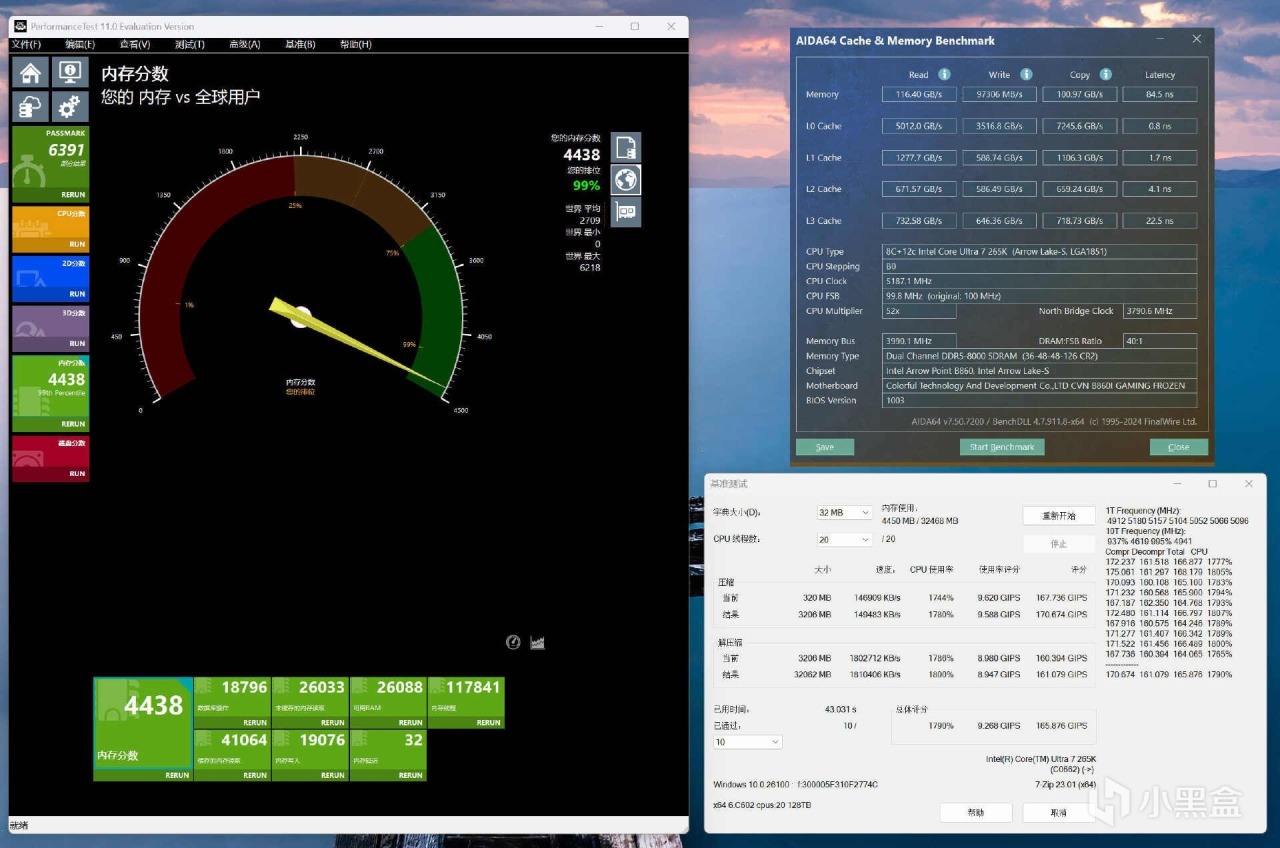
Task: Click the Write column info icon
Action: coord(1025,74)
